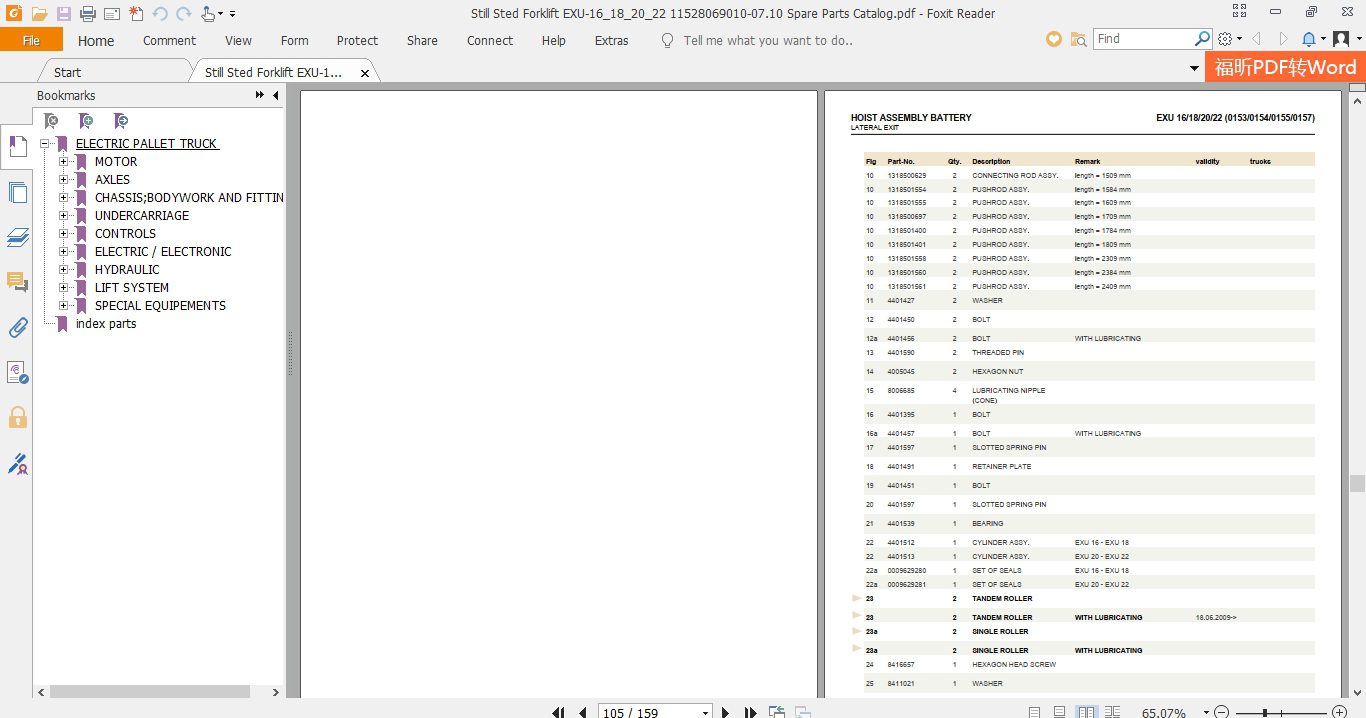Click the Tell me what you want to do box
This screenshot has width=1366, height=718.
click(768, 41)
